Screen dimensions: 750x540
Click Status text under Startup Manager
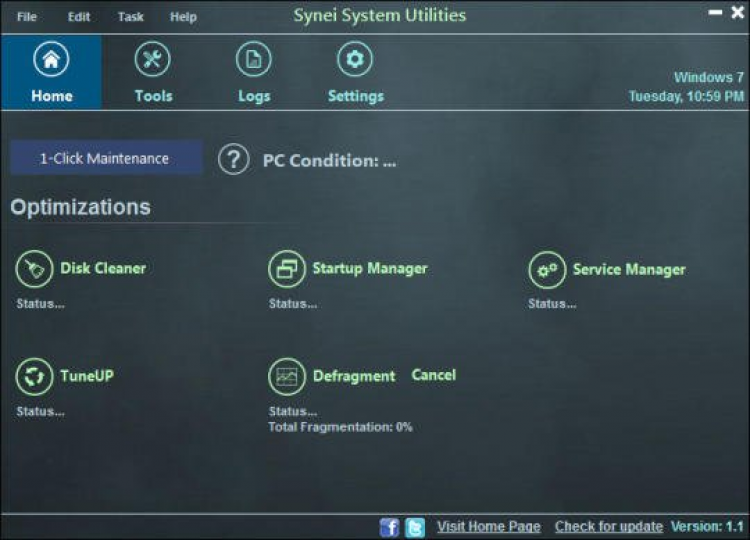[x=293, y=304]
